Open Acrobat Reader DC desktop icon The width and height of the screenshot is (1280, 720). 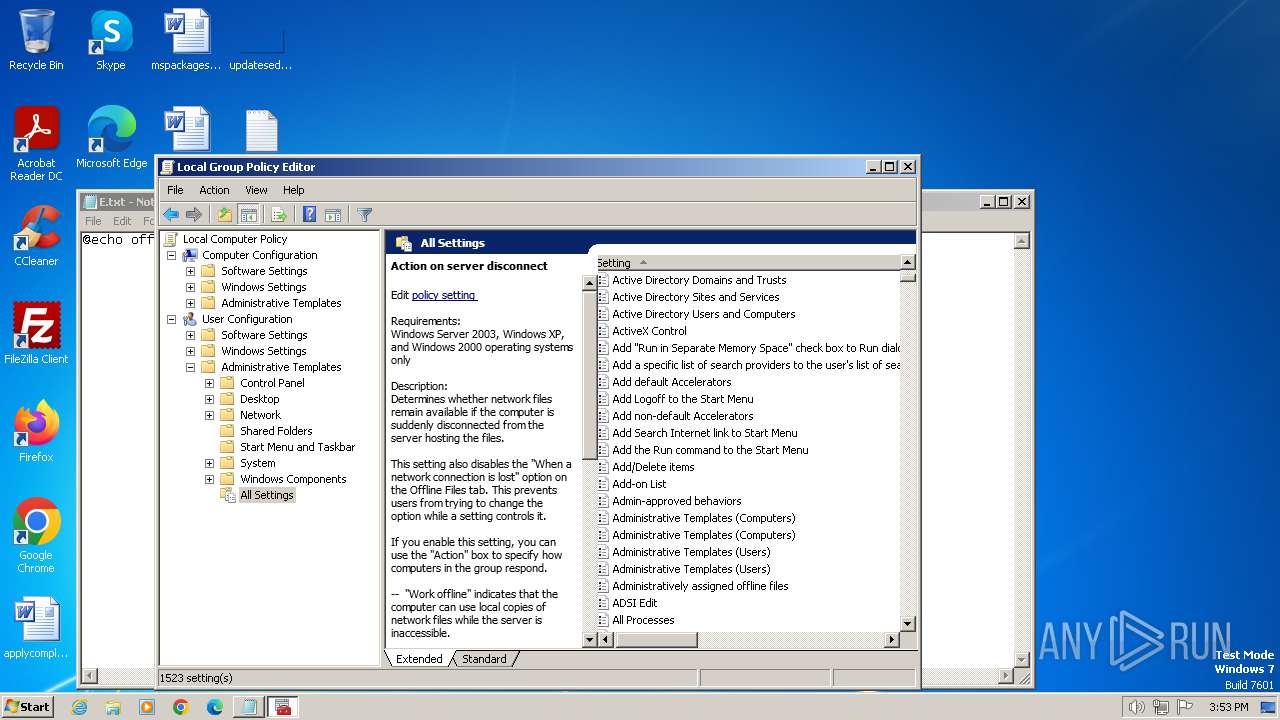tap(36, 144)
